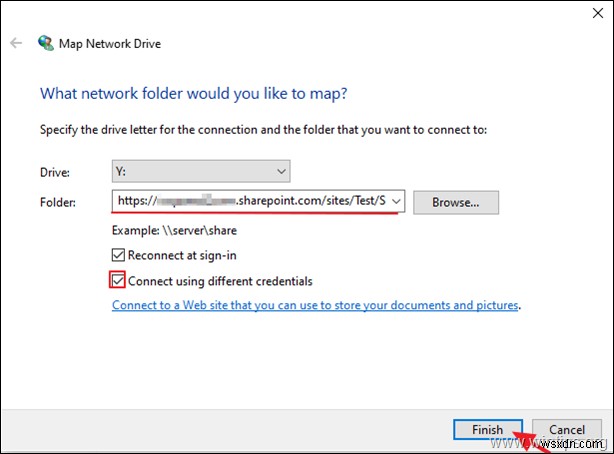614x454 pixels.
Task: Toggle the Reconnect at sign-in checkbox
Action: click(118, 257)
